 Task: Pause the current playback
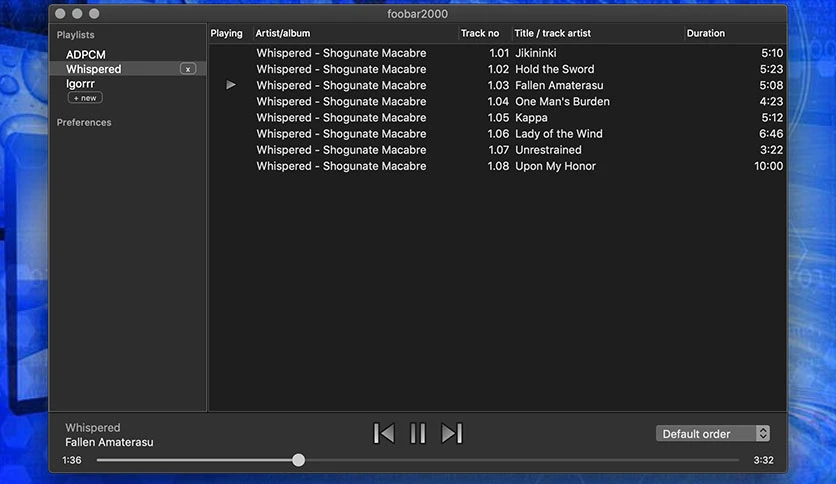coord(417,433)
